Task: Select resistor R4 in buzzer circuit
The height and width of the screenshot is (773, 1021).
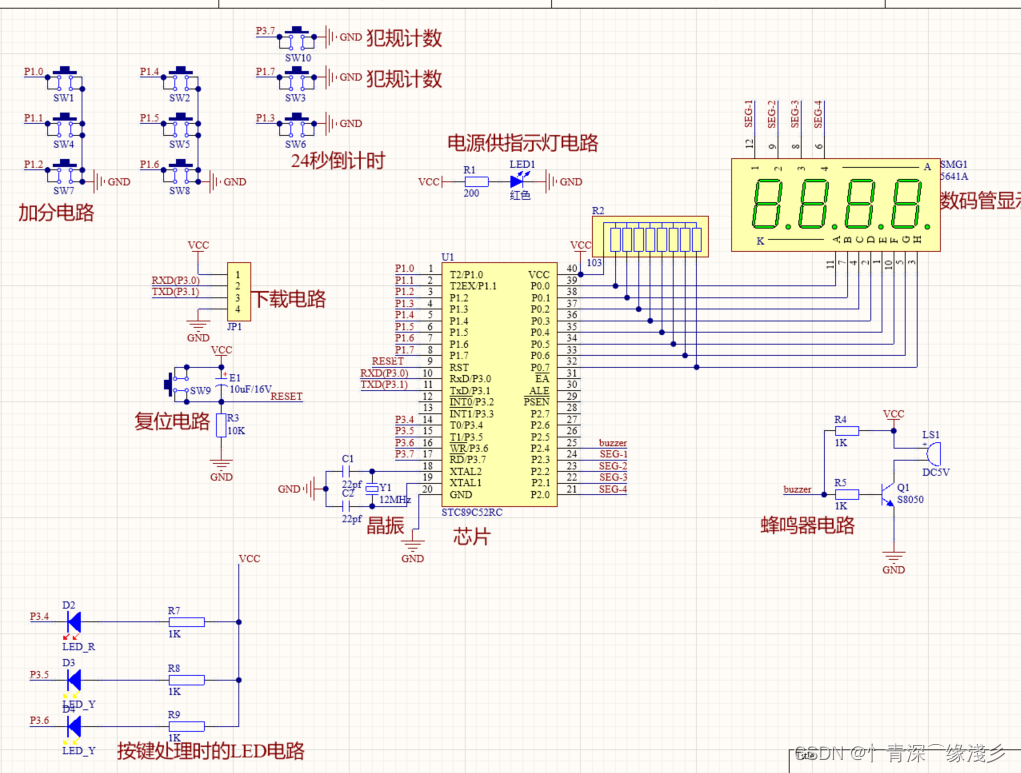Action: 846,431
